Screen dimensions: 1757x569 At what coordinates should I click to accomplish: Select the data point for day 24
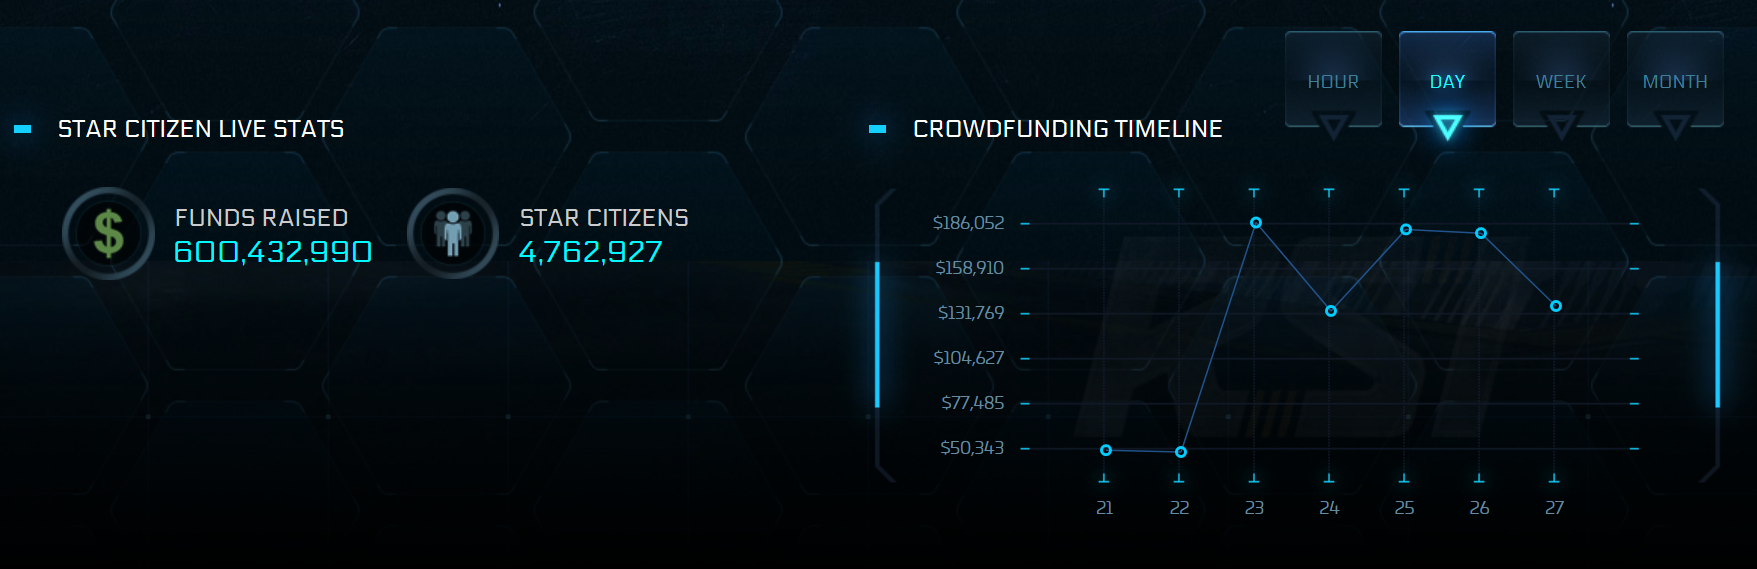coord(1331,311)
